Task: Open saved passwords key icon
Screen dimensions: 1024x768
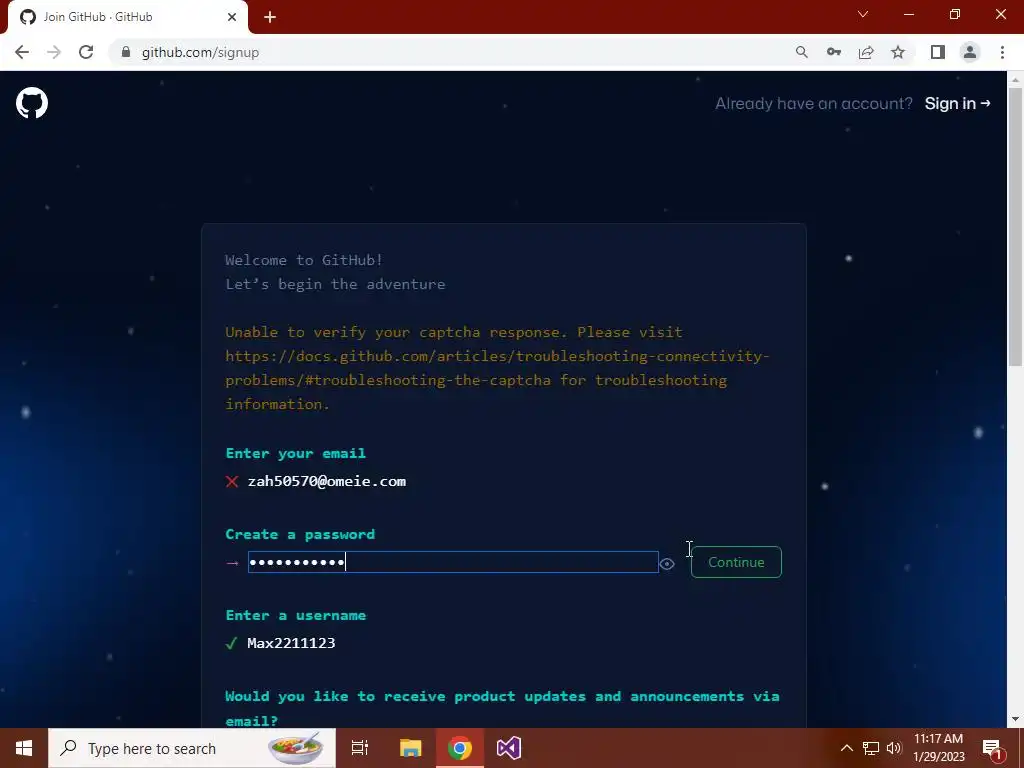Action: (x=834, y=52)
